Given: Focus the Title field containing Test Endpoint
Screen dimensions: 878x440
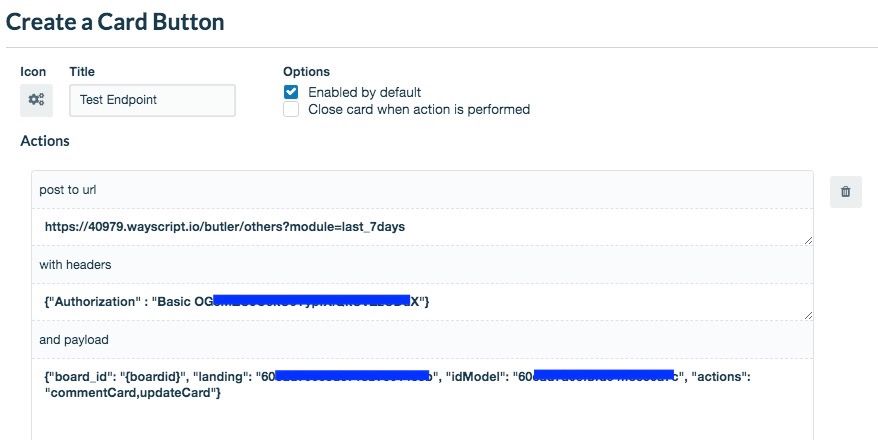Looking at the screenshot, I should [152, 100].
